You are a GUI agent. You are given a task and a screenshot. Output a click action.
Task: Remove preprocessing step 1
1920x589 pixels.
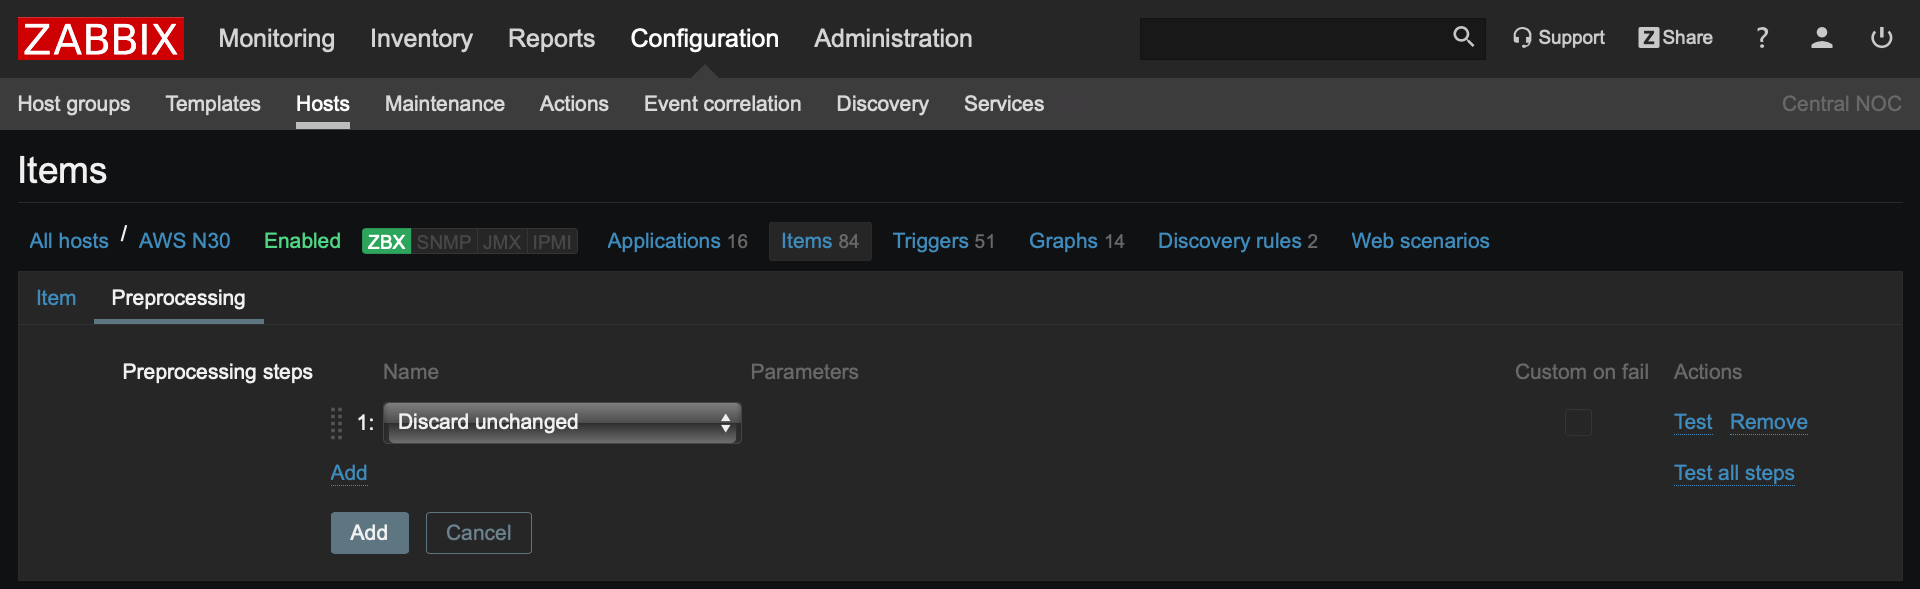(x=1768, y=422)
